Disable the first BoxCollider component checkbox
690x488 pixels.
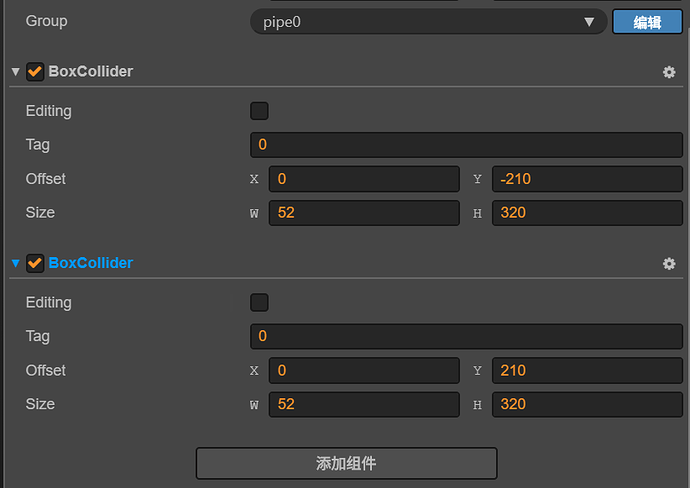35,72
